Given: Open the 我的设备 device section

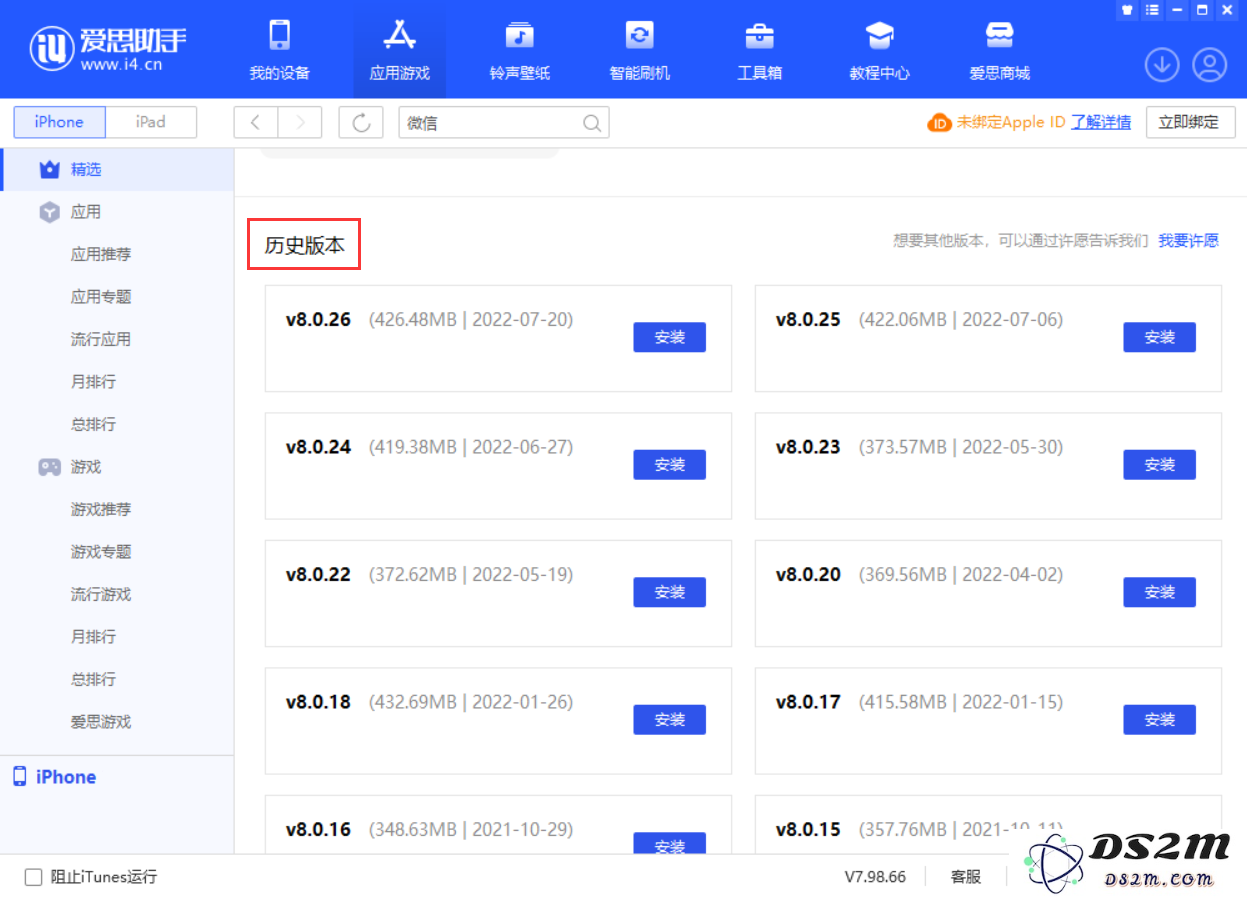Looking at the screenshot, I should (x=279, y=48).
